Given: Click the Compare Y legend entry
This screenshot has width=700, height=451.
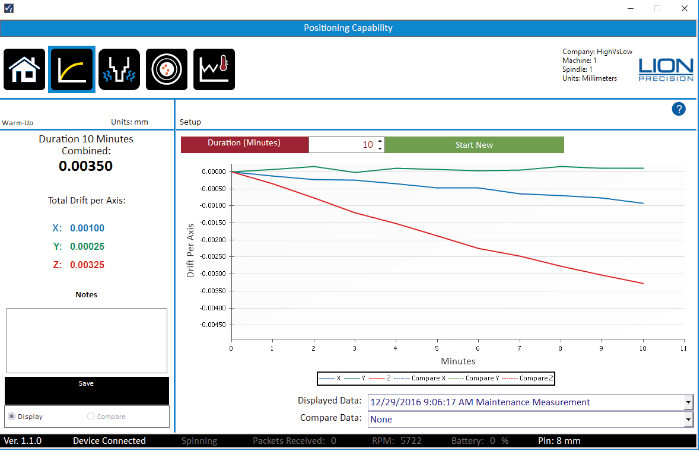Looking at the screenshot, I should pyautogui.click(x=474, y=378).
